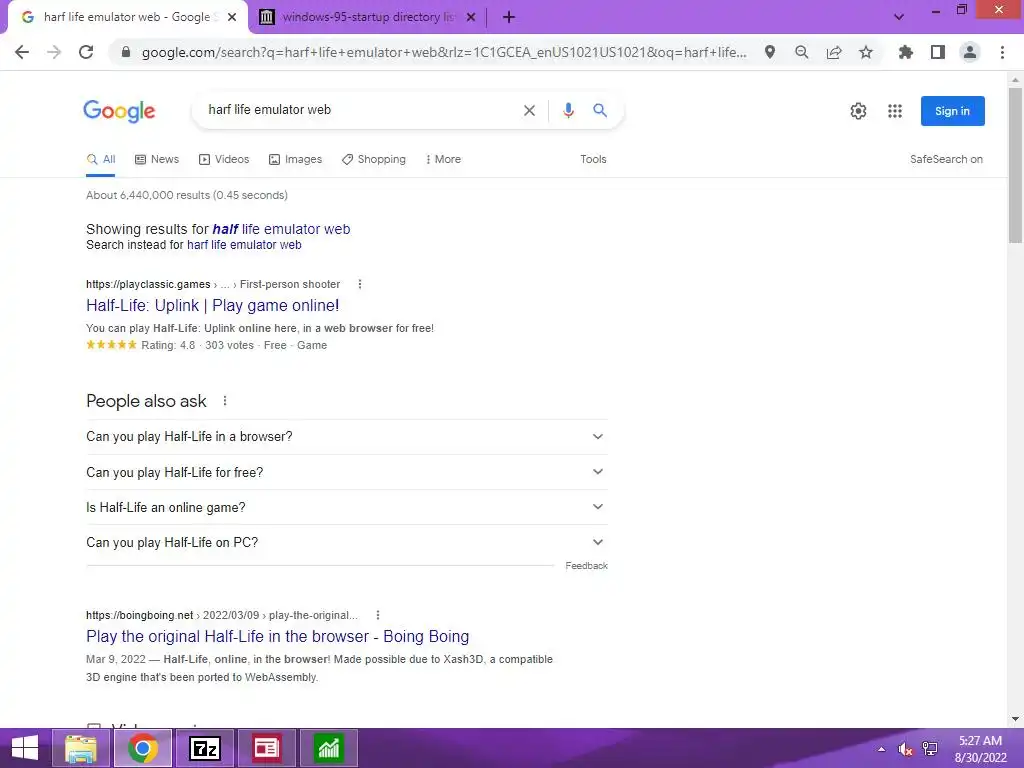1024x768 pixels.
Task: Open People also ask options menu
Action: click(225, 401)
